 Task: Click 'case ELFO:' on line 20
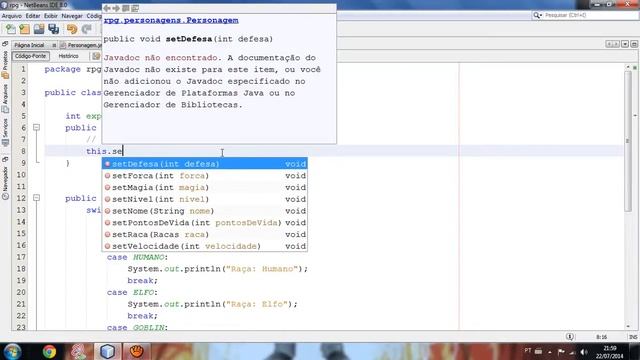coord(132,292)
